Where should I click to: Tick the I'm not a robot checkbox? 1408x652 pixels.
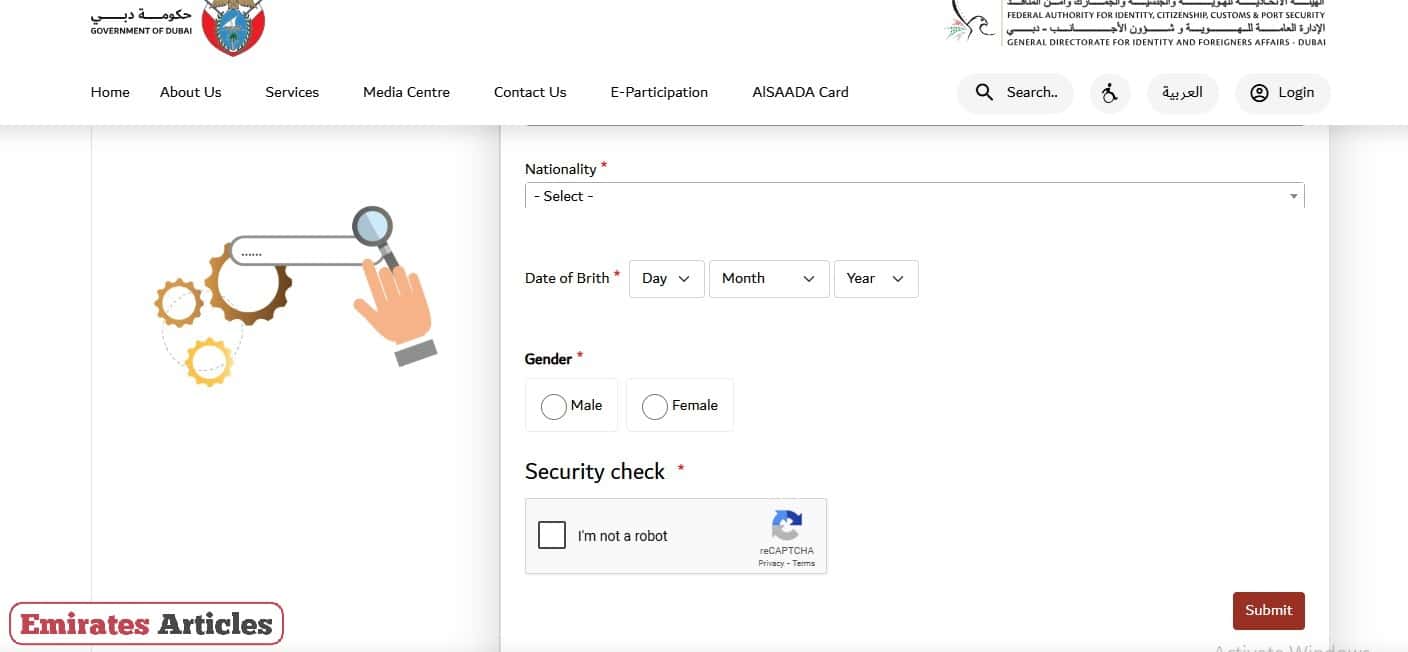pyautogui.click(x=552, y=535)
